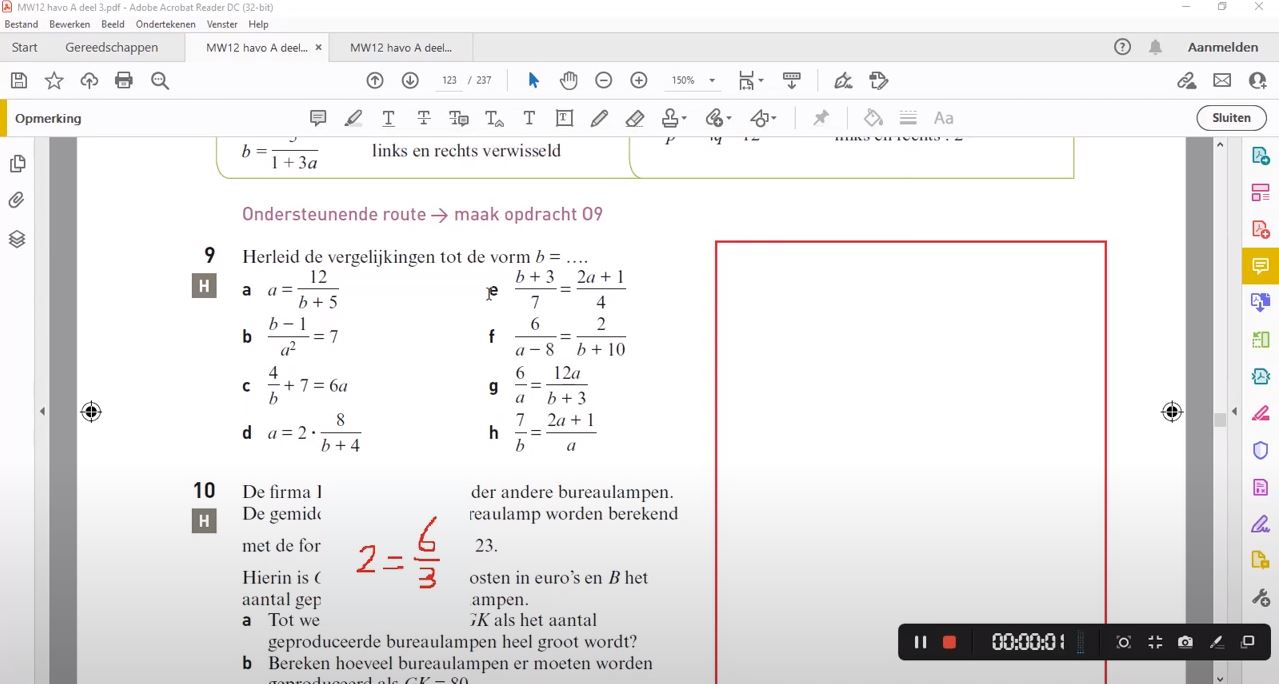Click the cloud upload icon

click(x=89, y=81)
